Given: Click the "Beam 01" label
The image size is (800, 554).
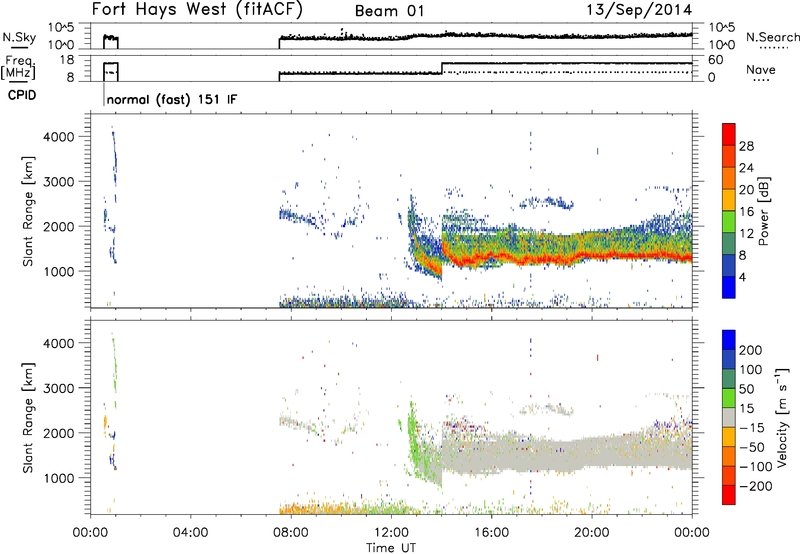Looking at the screenshot, I should tap(389, 11).
